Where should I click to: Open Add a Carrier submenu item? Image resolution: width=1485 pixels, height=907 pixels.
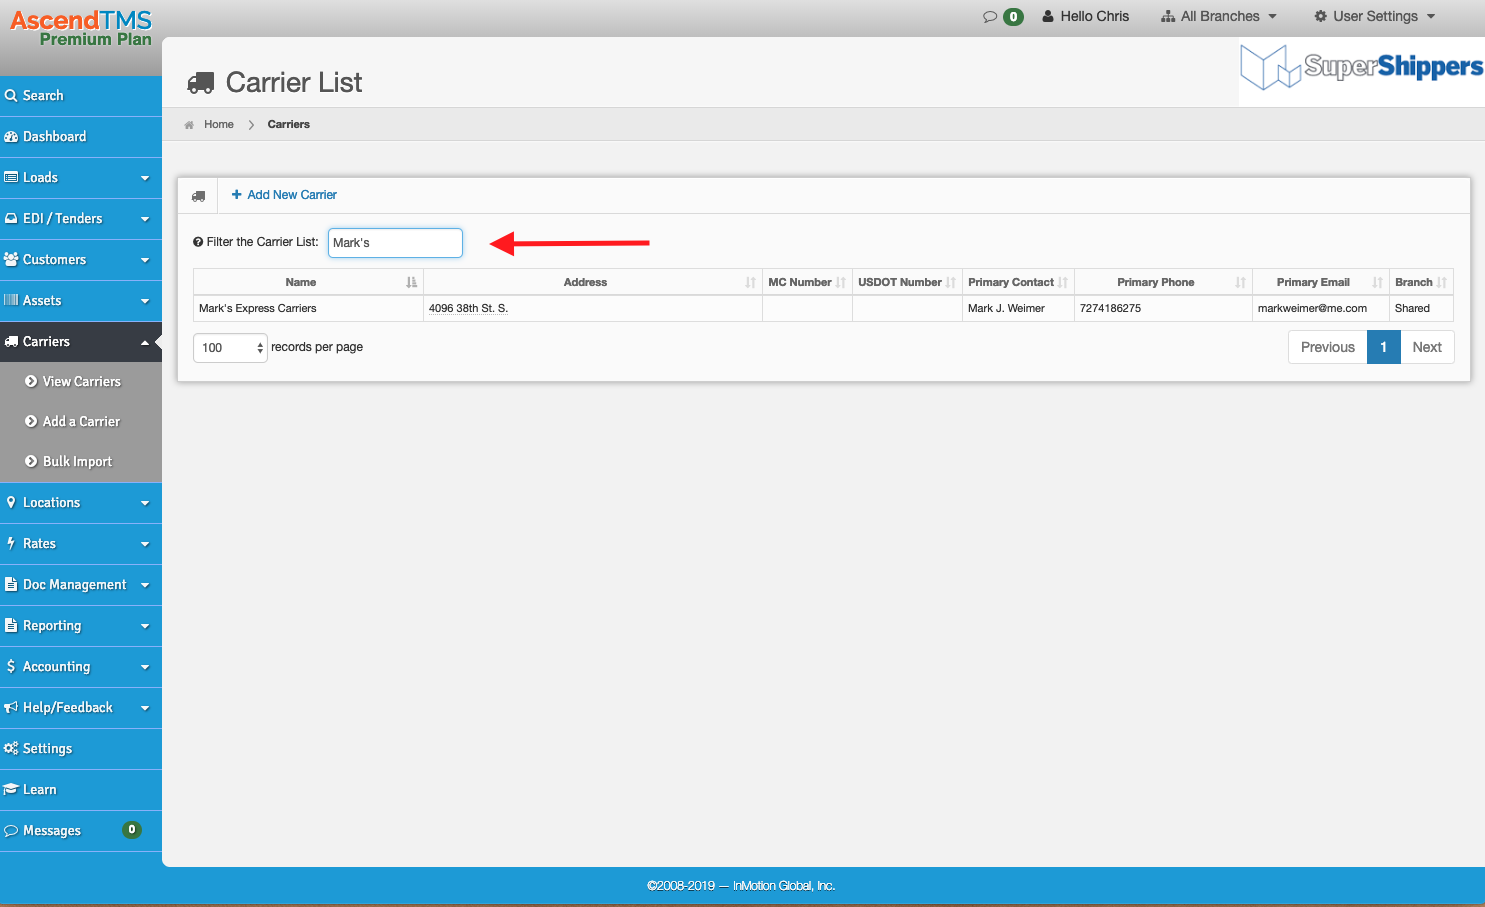81,422
